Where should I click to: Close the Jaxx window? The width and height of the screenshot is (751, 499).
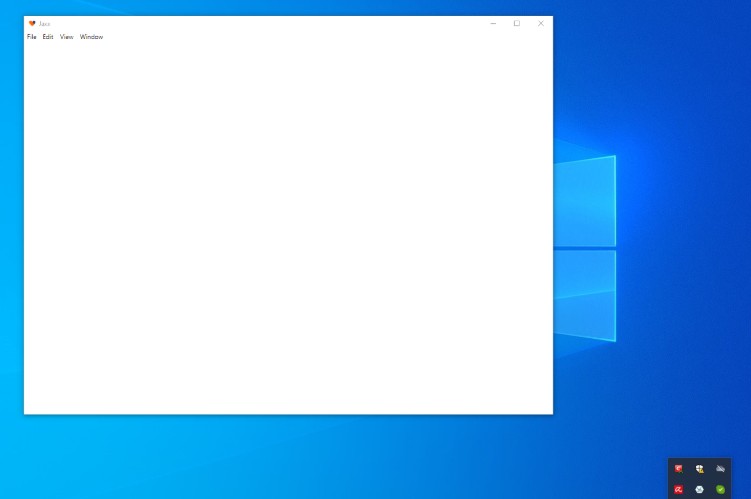tap(541, 23)
